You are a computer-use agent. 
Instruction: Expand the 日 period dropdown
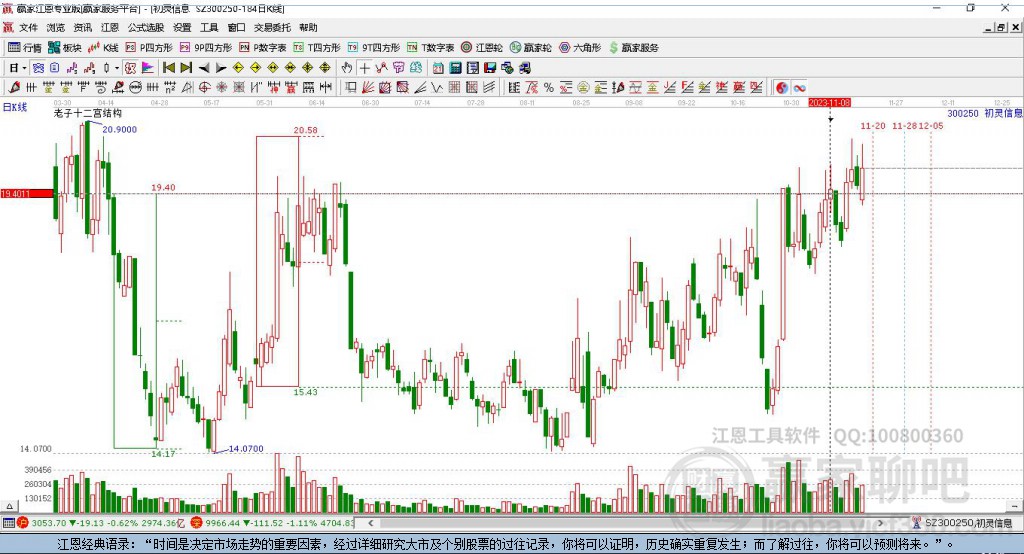16,68
